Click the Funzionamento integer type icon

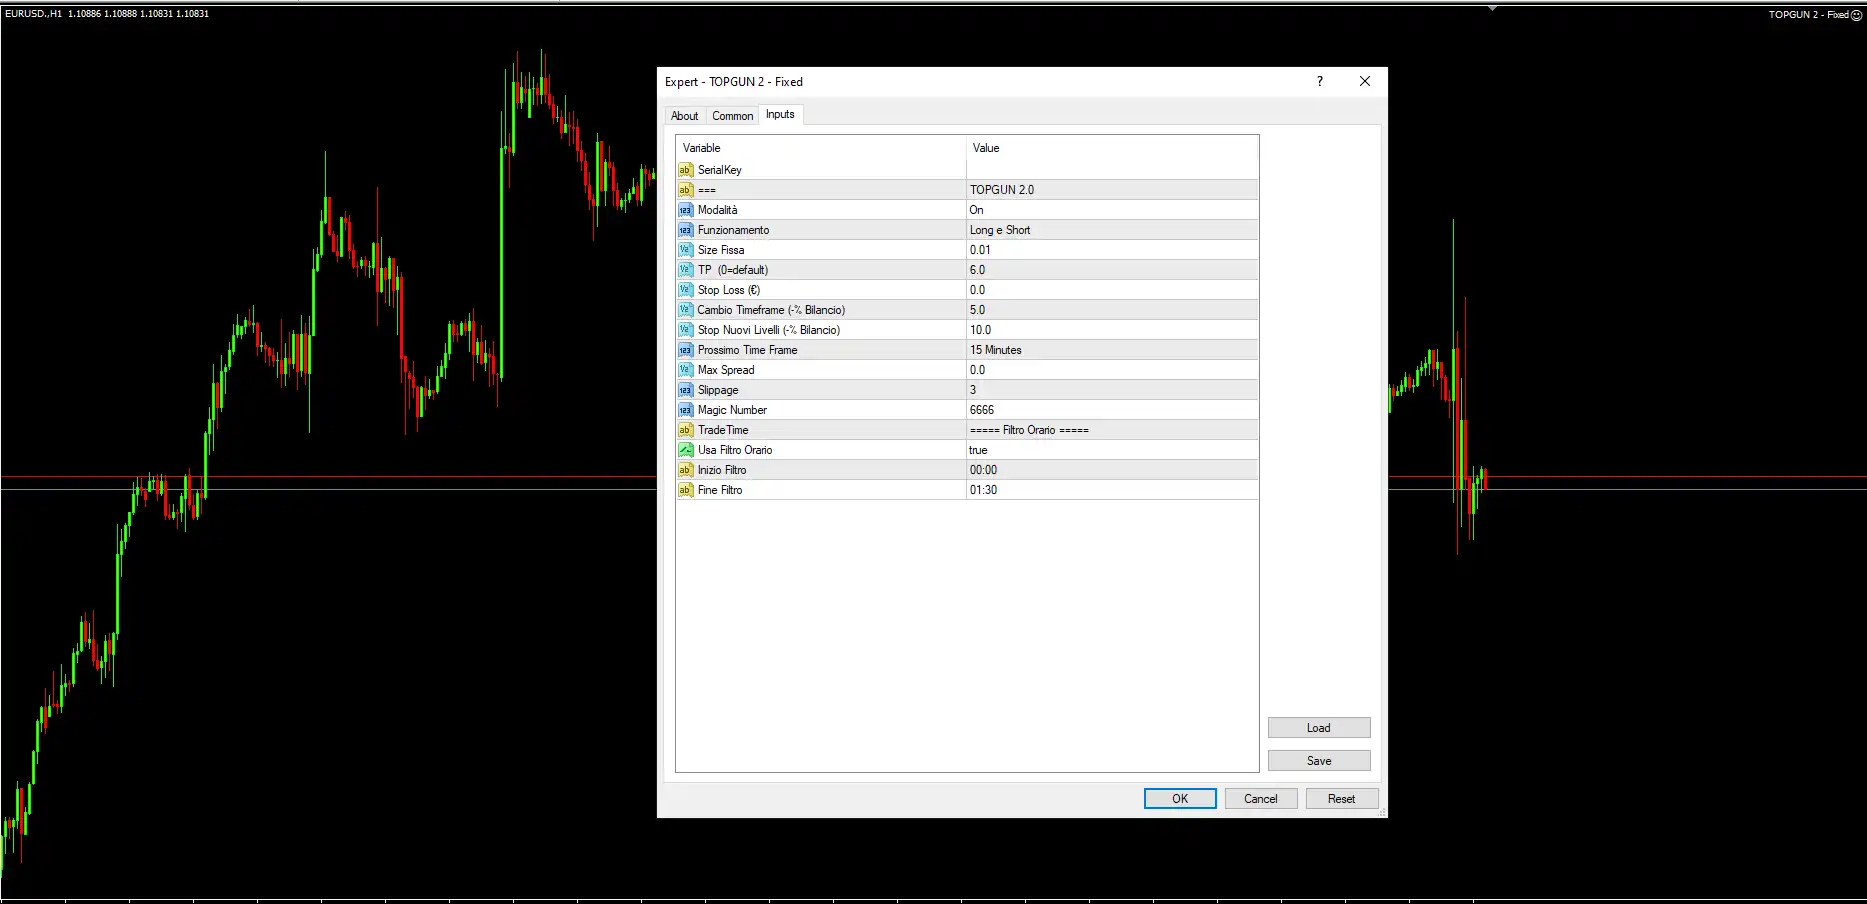[x=685, y=230]
